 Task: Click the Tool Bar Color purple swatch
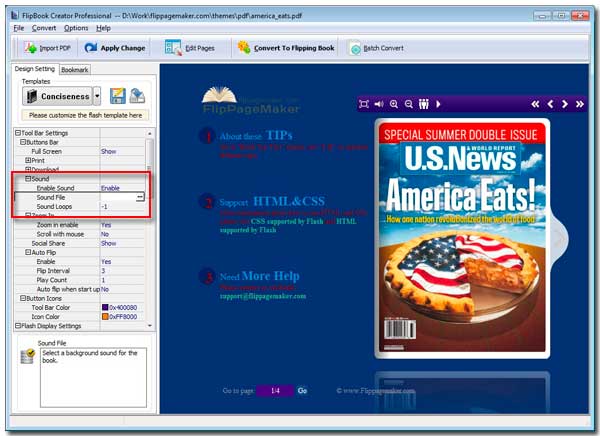pyautogui.click(x=105, y=307)
